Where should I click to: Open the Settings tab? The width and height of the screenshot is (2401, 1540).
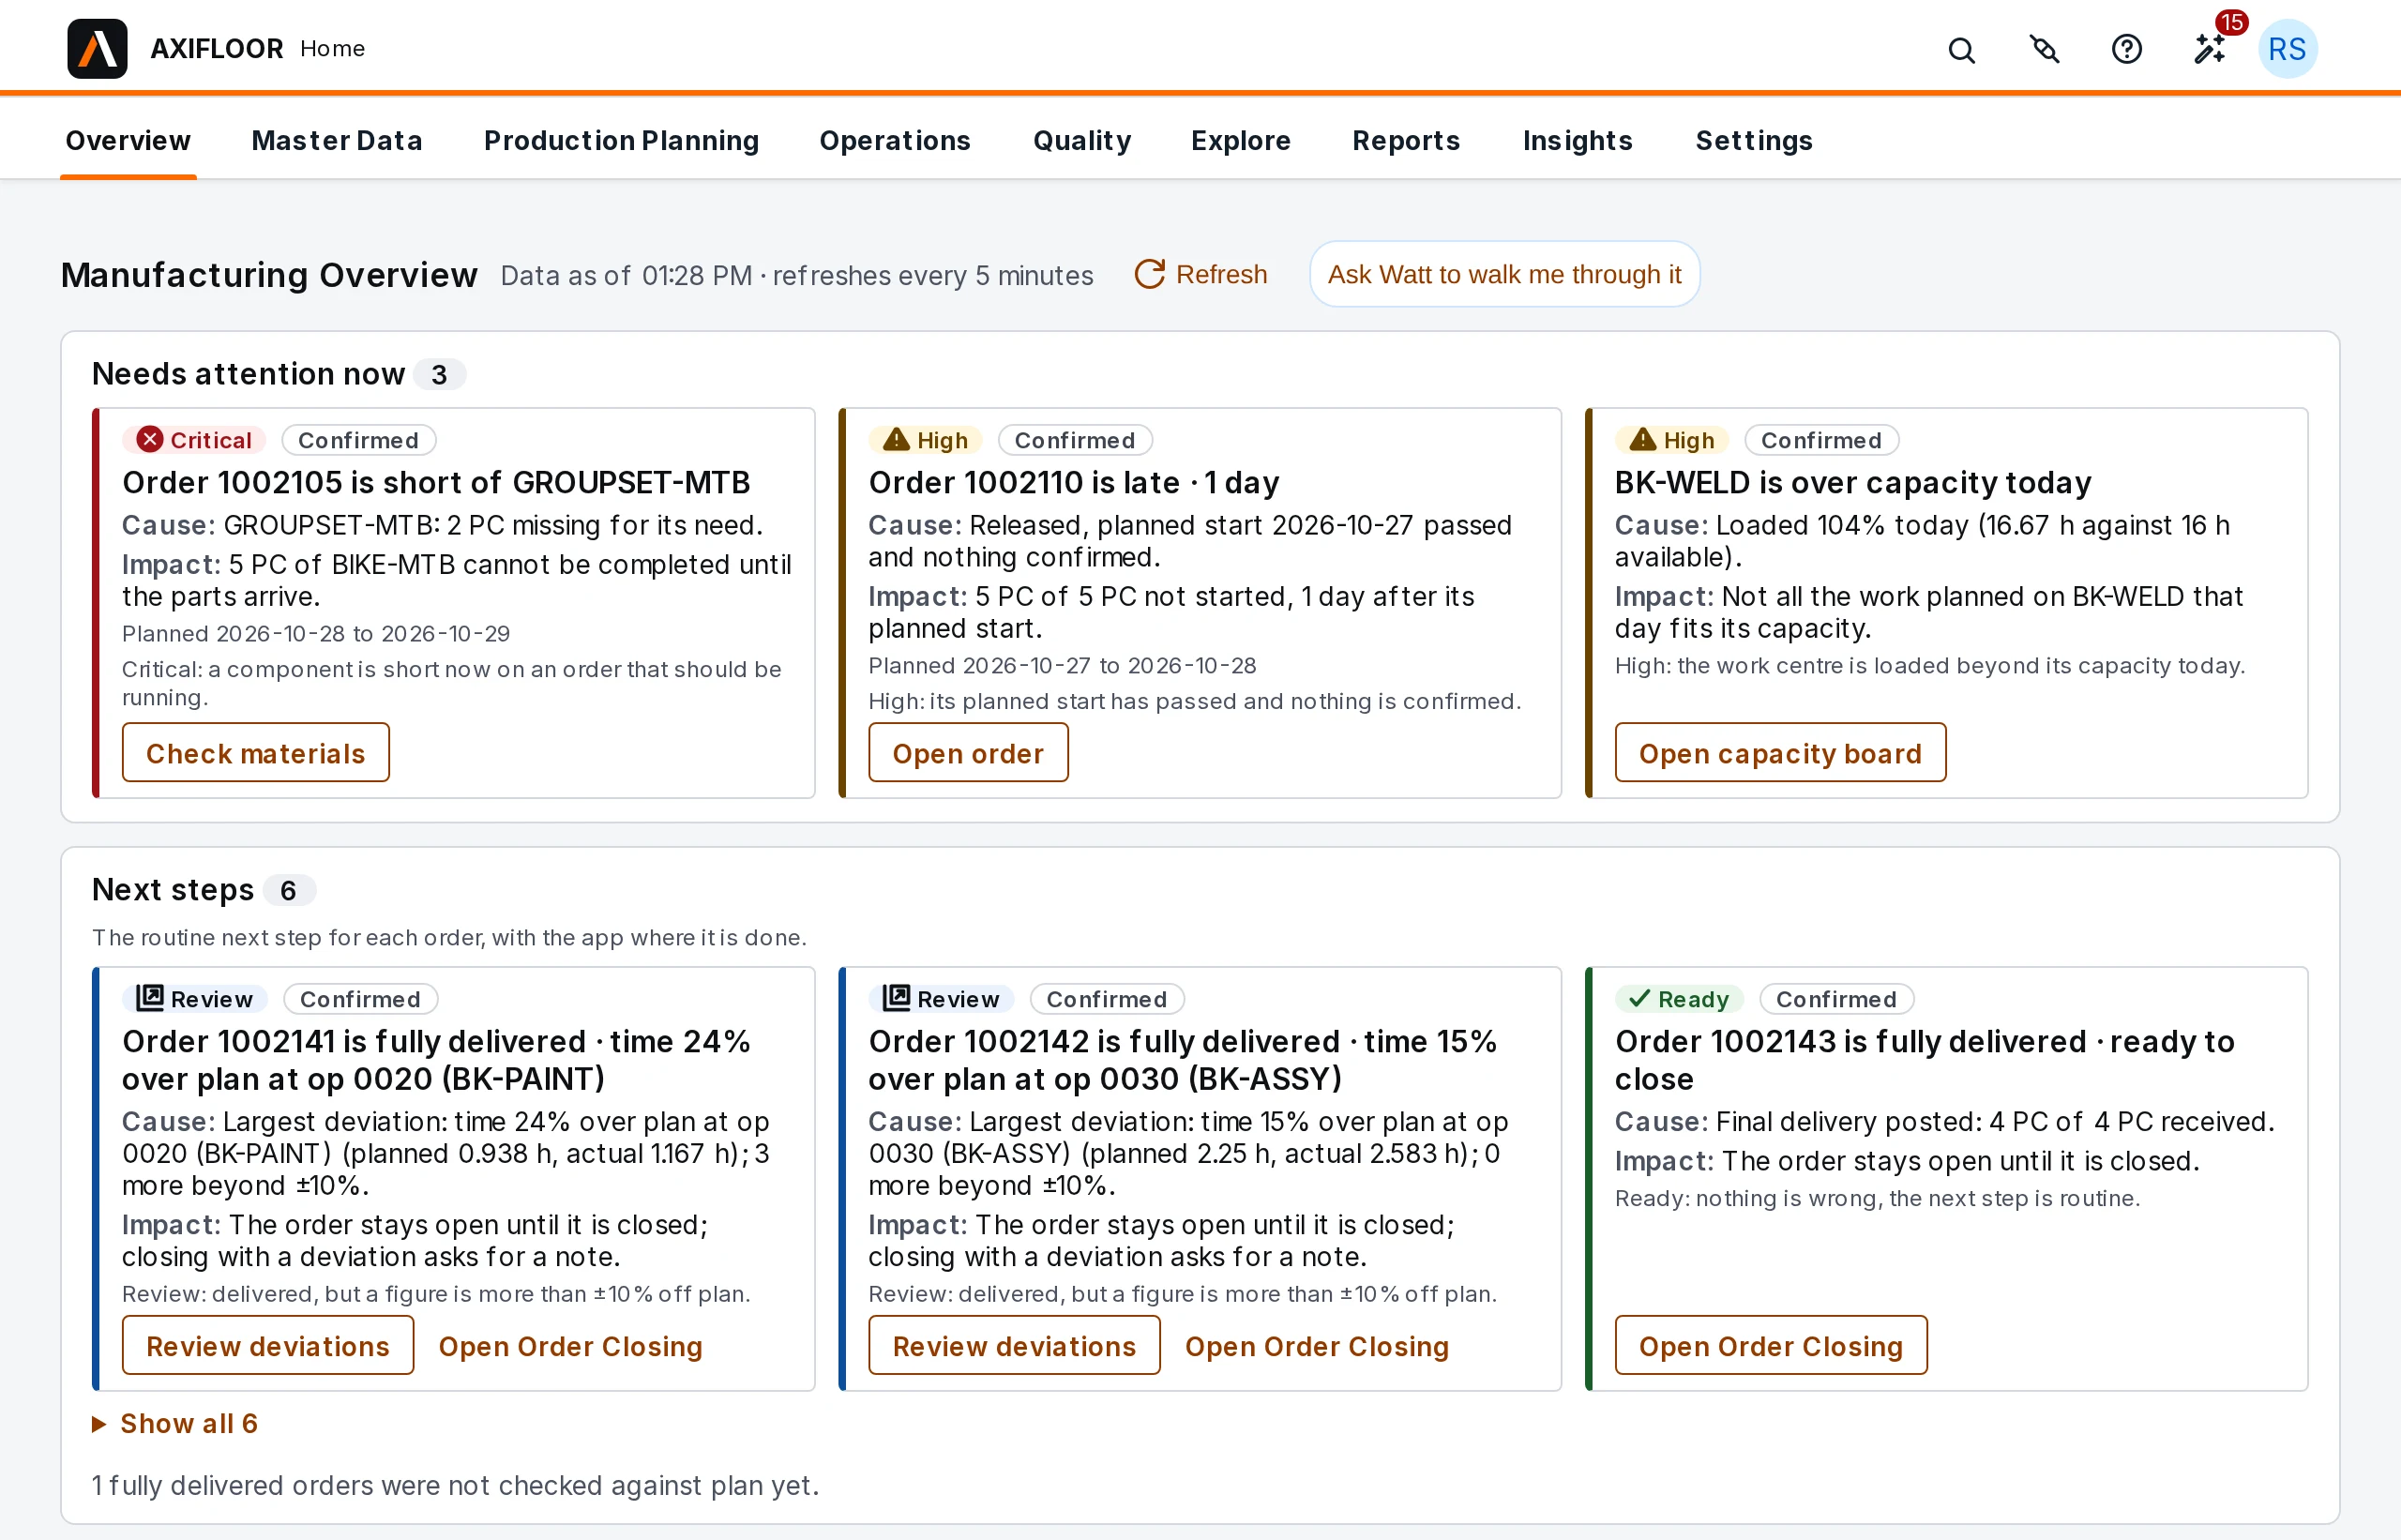pyautogui.click(x=1753, y=141)
